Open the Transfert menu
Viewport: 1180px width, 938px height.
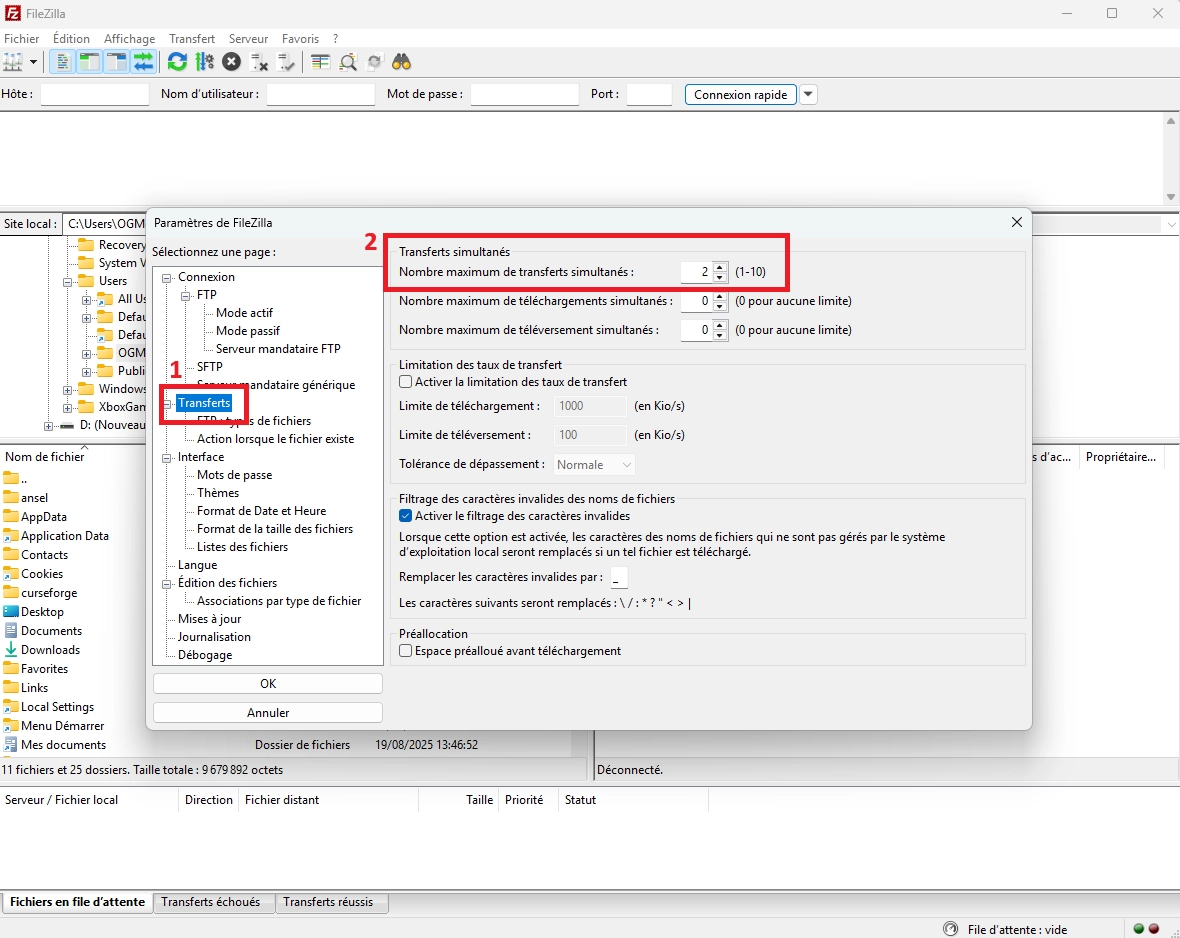192,38
